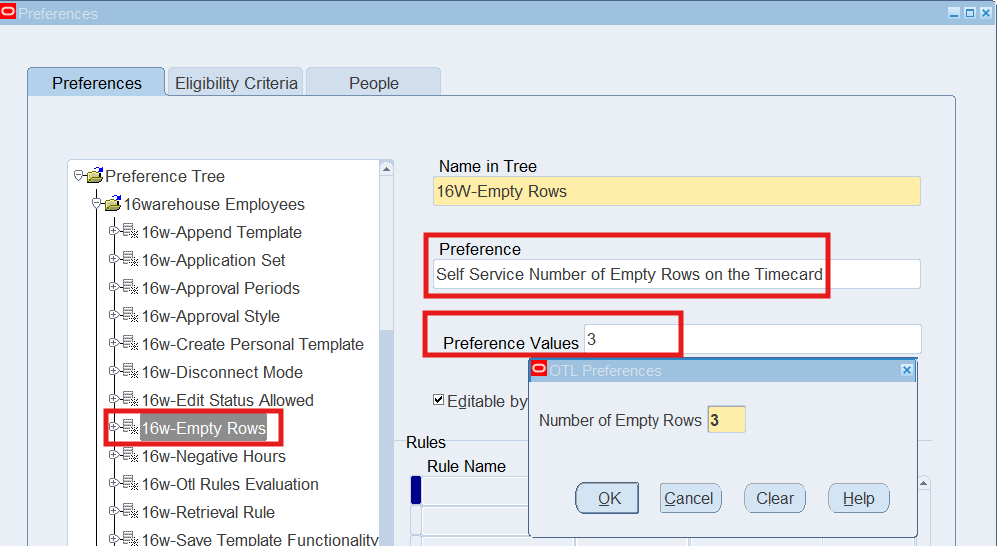Click the node icon beside 16w-Append Template
The width and height of the screenshot is (1000, 546).
(130, 232)
